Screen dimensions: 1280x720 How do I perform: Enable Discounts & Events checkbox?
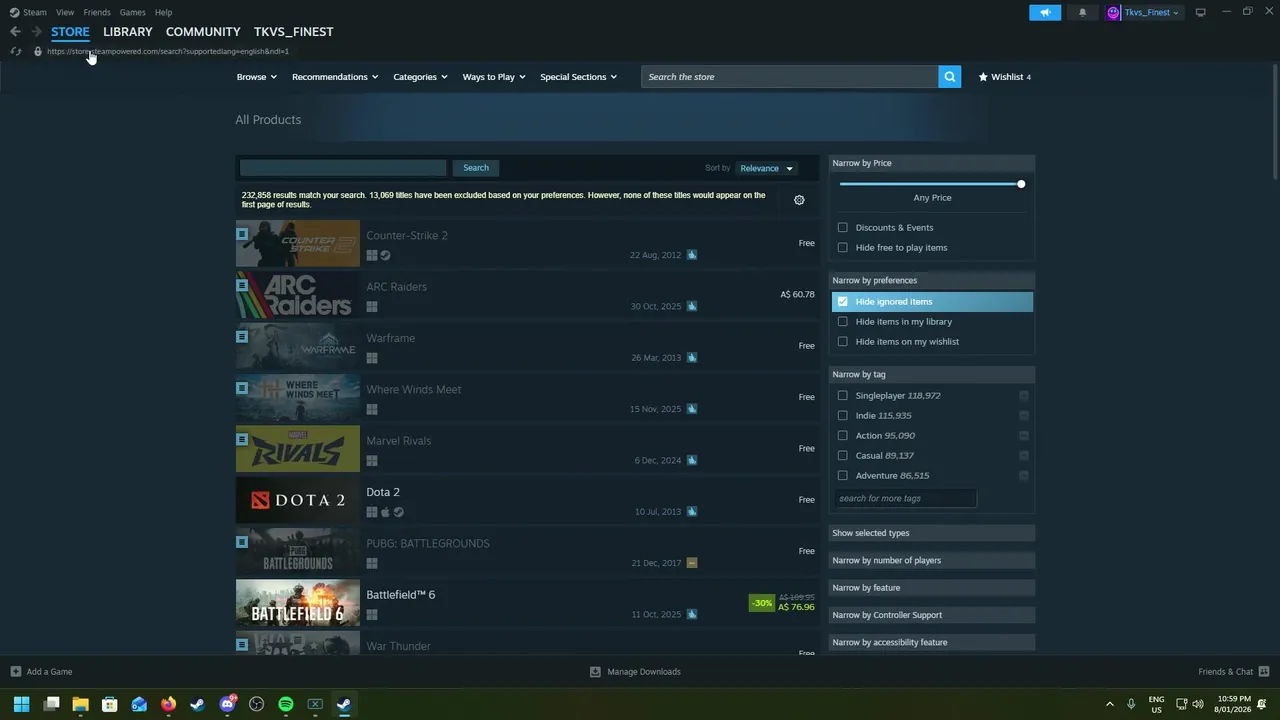tap(842, 228)
